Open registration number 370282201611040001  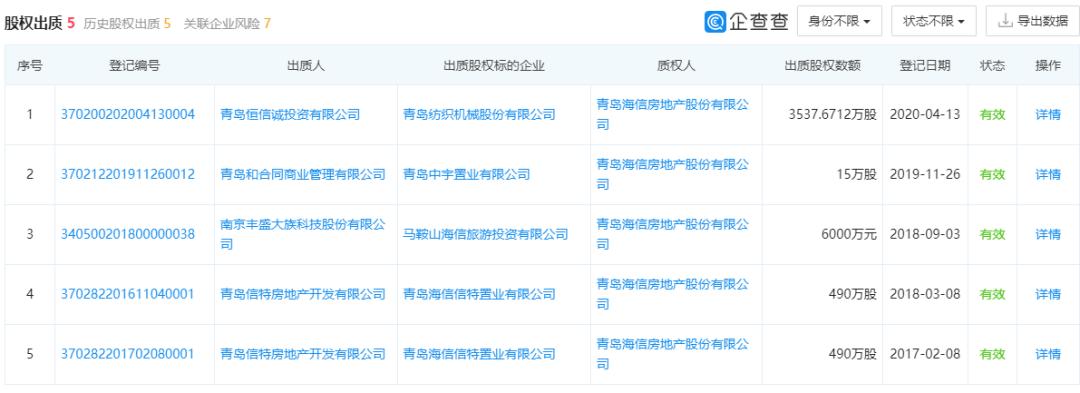coord(128,295)
